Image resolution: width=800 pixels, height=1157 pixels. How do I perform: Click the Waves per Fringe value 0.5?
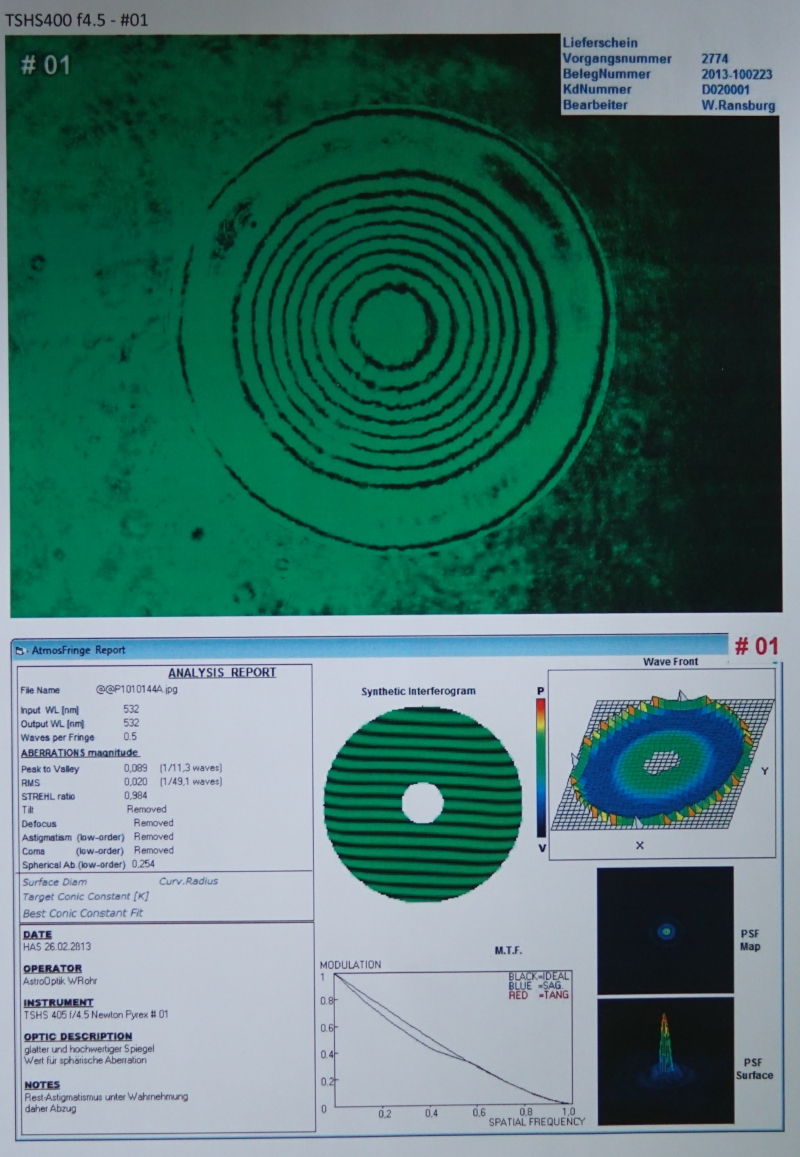130,737
